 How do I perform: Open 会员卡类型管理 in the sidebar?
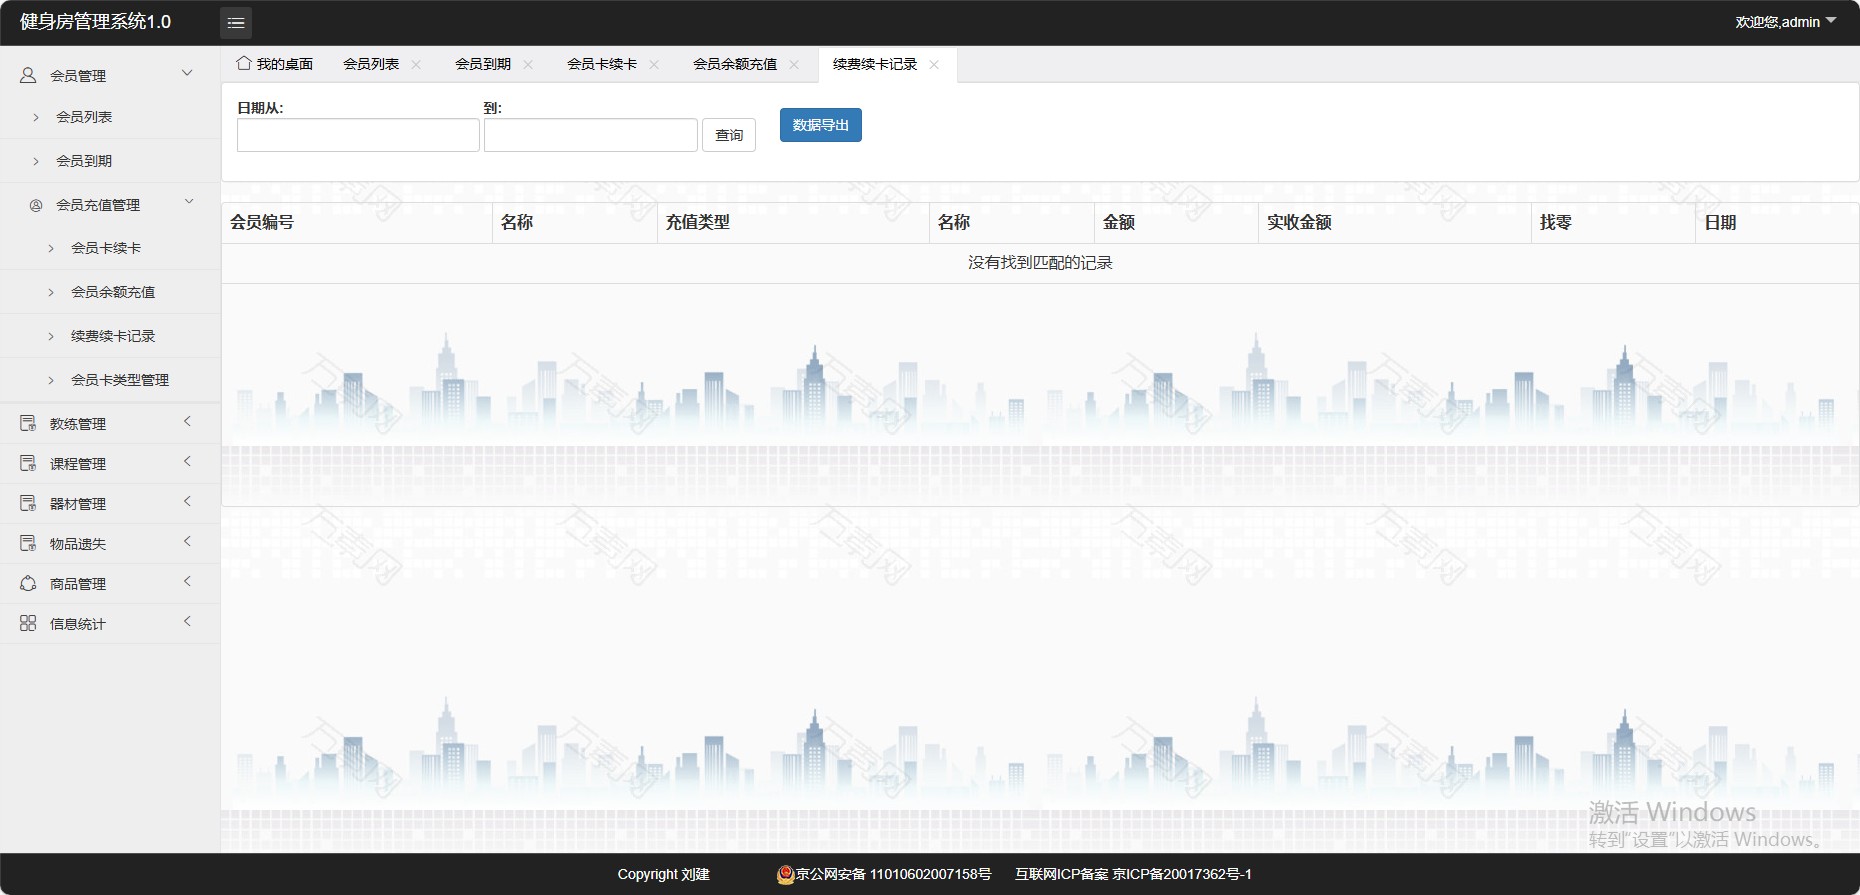[120, 380]
